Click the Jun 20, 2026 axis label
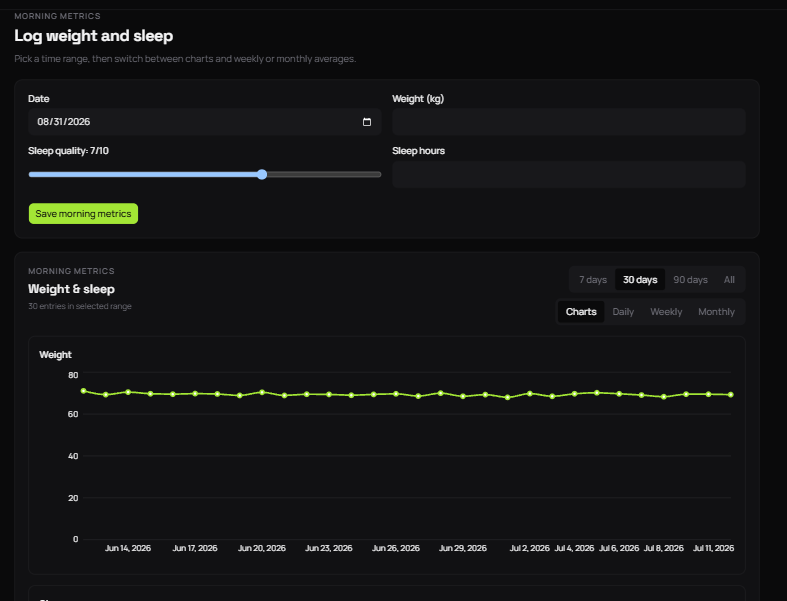The height and width of the screenshot is (601, 787). pyautogui.click(x=261, y=548)
